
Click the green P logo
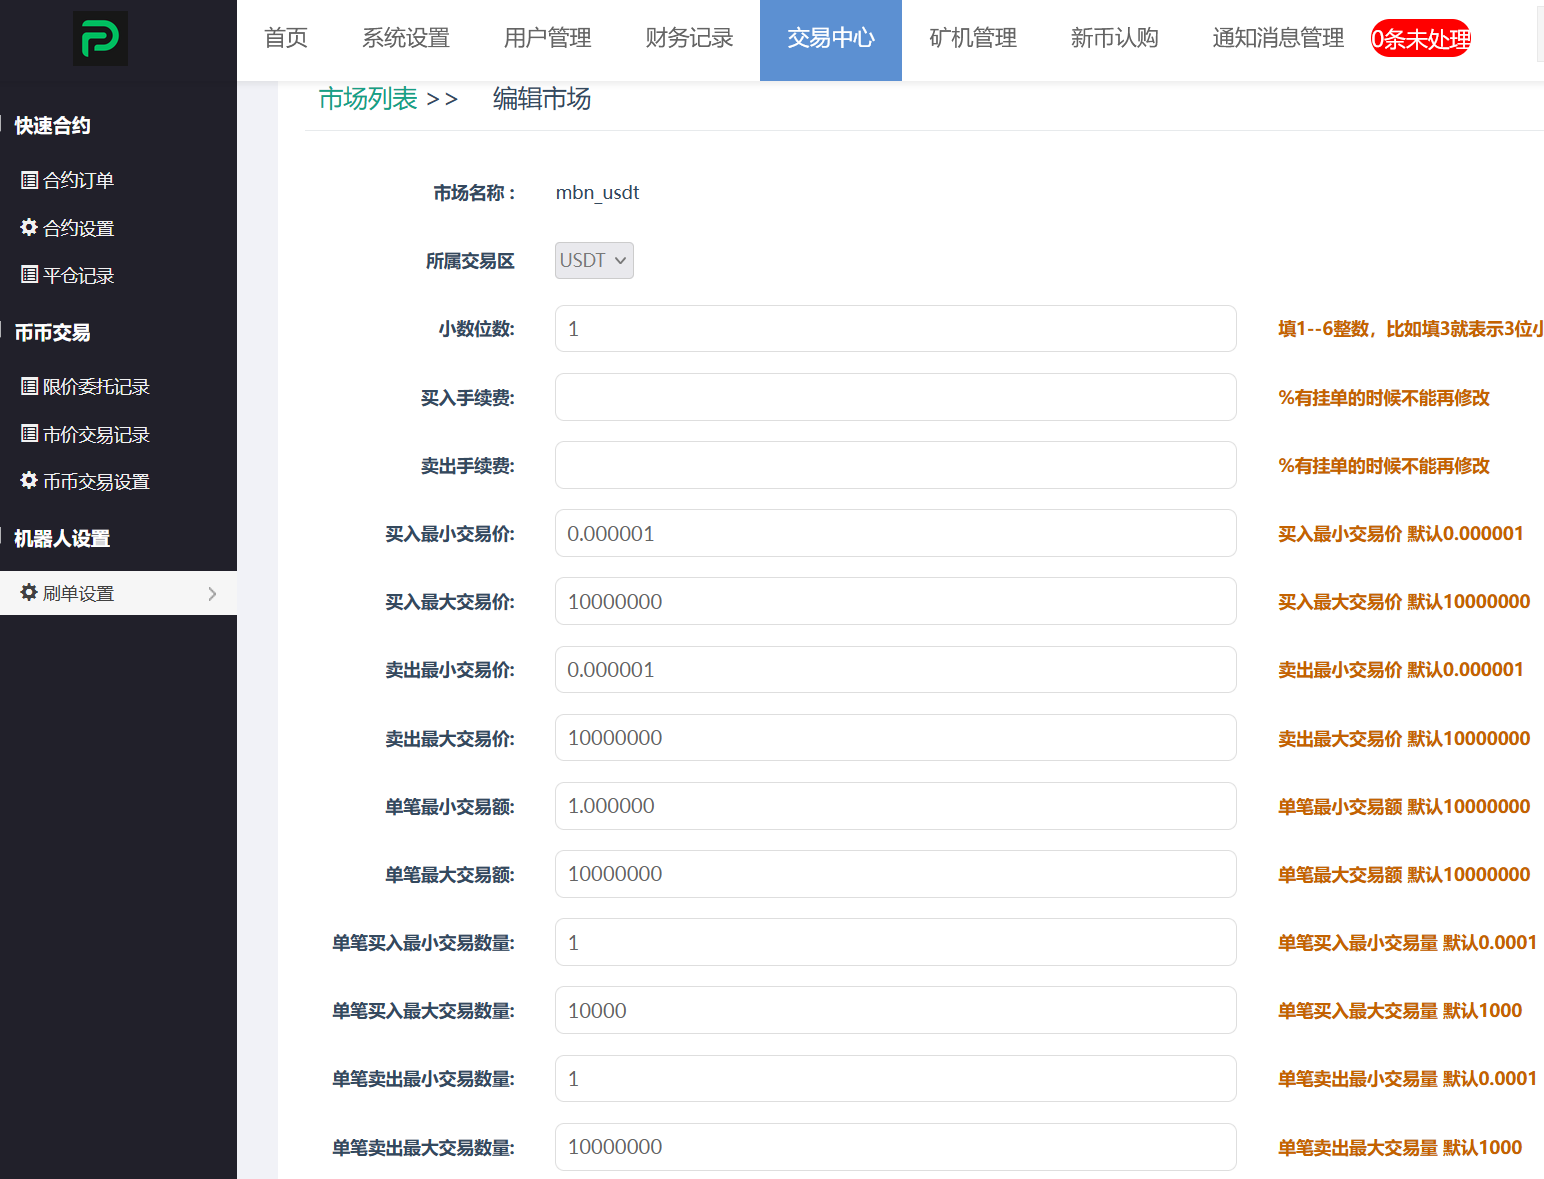100,38
